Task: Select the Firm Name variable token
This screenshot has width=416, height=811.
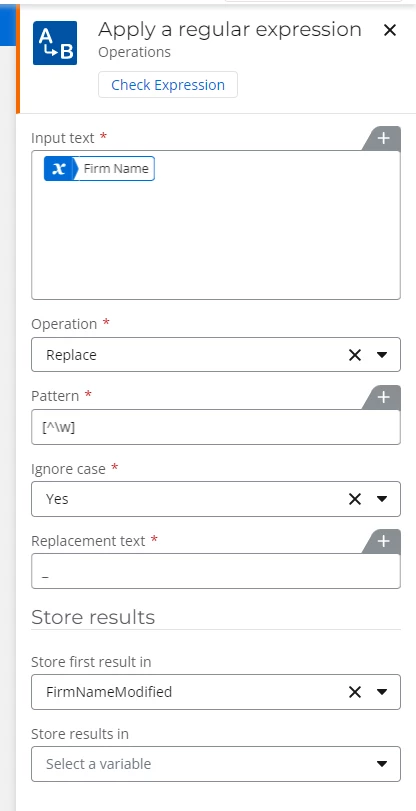Action: (99, 169)
